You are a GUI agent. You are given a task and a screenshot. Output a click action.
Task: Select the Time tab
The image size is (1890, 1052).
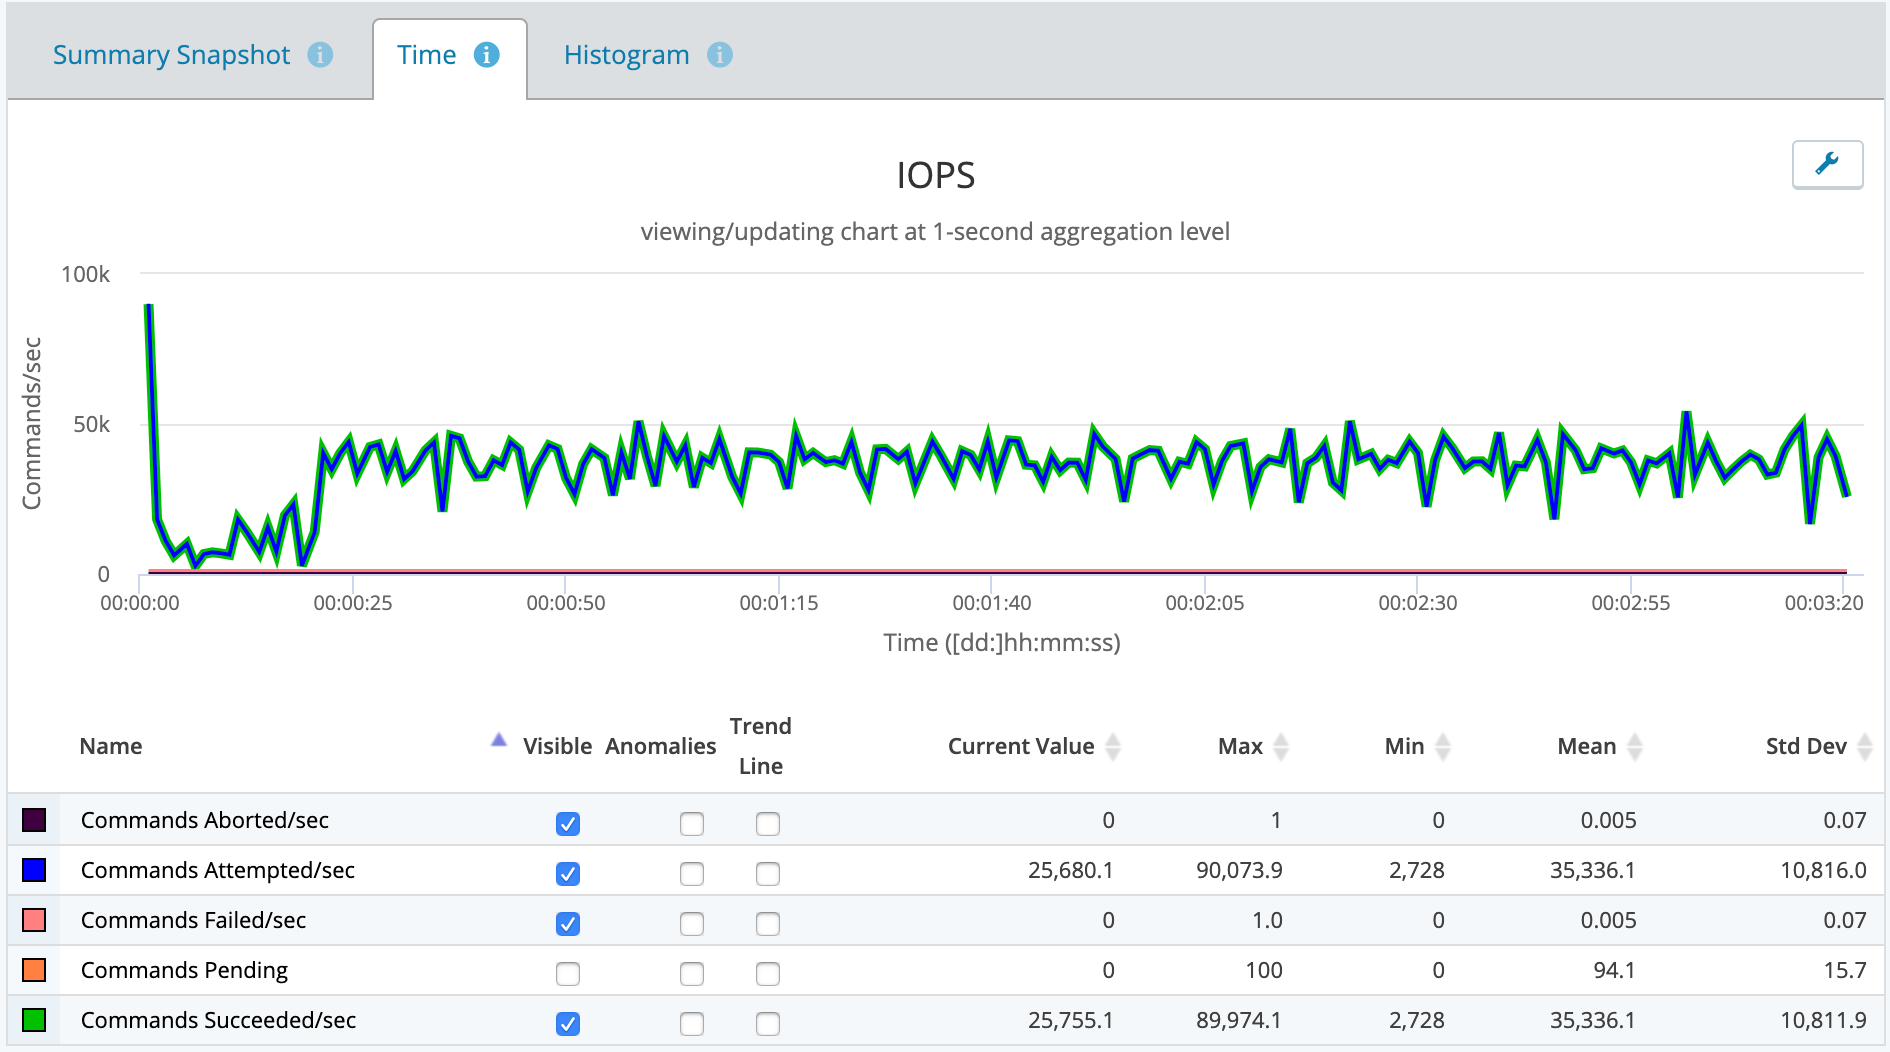[x=426, y=55]
